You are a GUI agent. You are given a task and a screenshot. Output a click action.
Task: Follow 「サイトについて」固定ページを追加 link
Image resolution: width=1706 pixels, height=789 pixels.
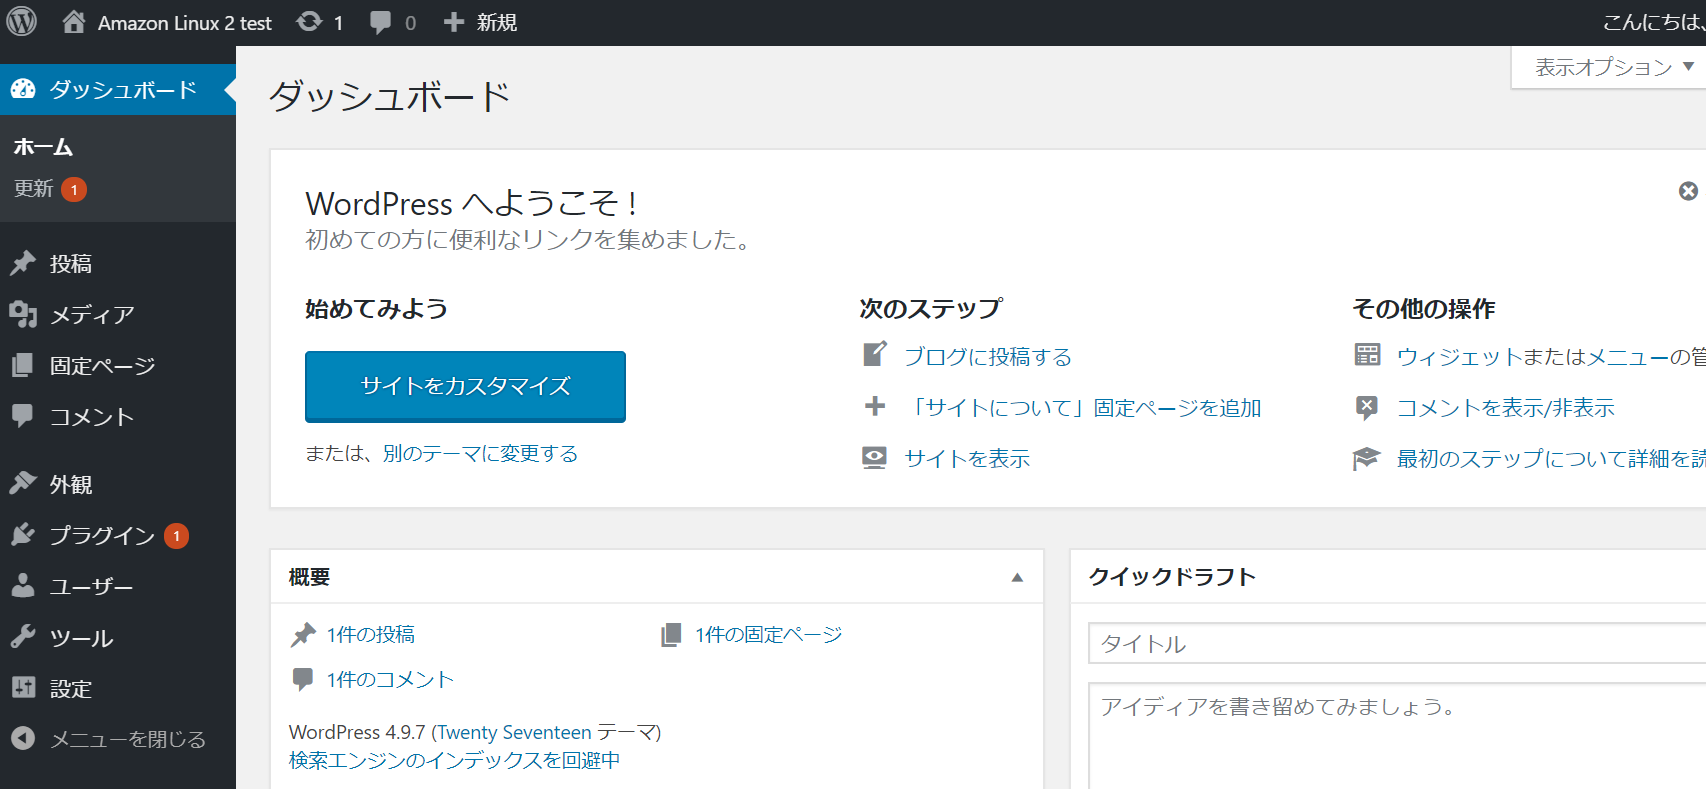coord(1083,407)
